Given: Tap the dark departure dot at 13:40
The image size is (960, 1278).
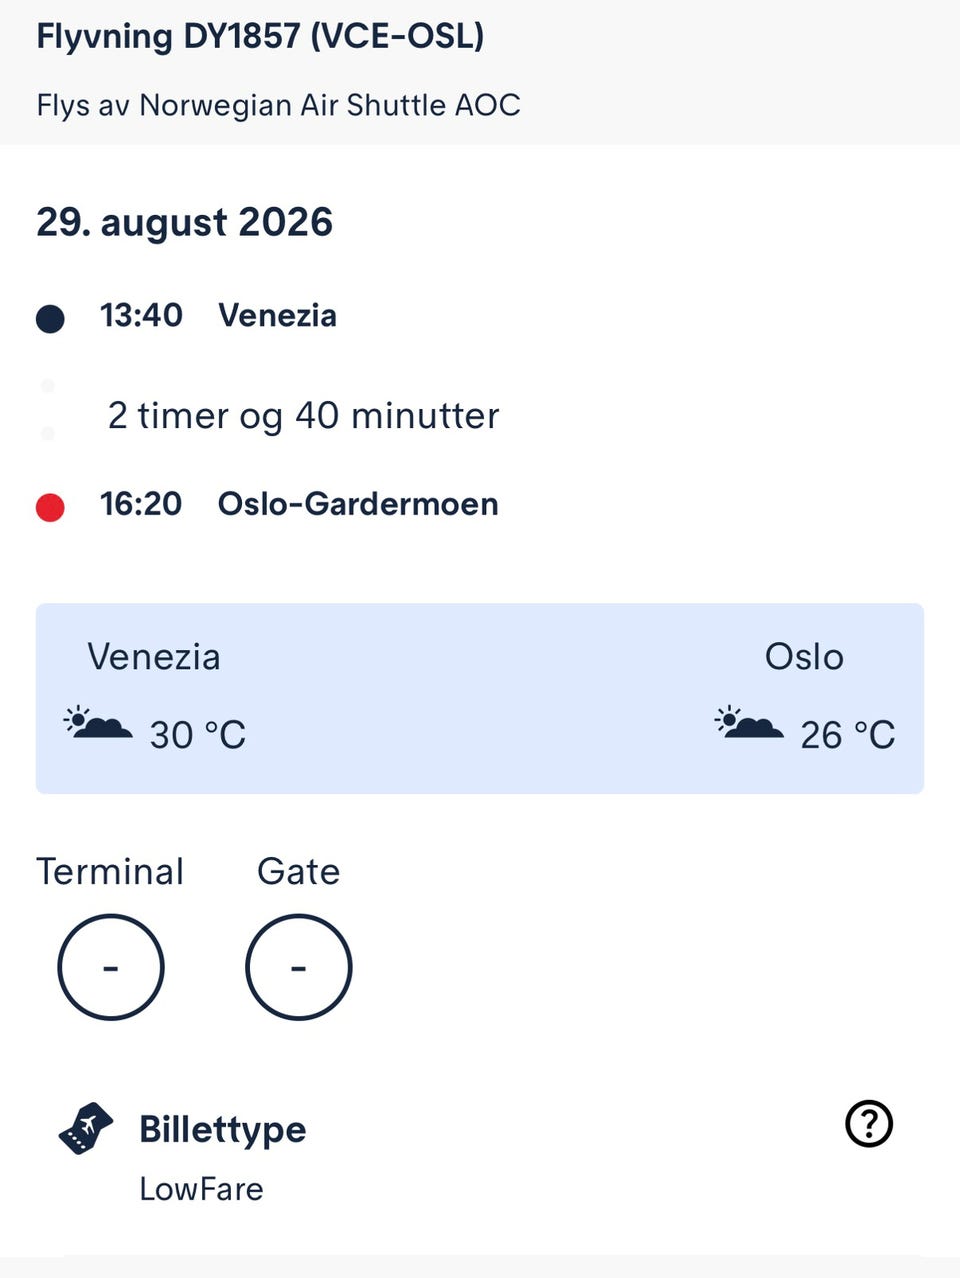Looking at the screenshot, I should click(50, 319).
